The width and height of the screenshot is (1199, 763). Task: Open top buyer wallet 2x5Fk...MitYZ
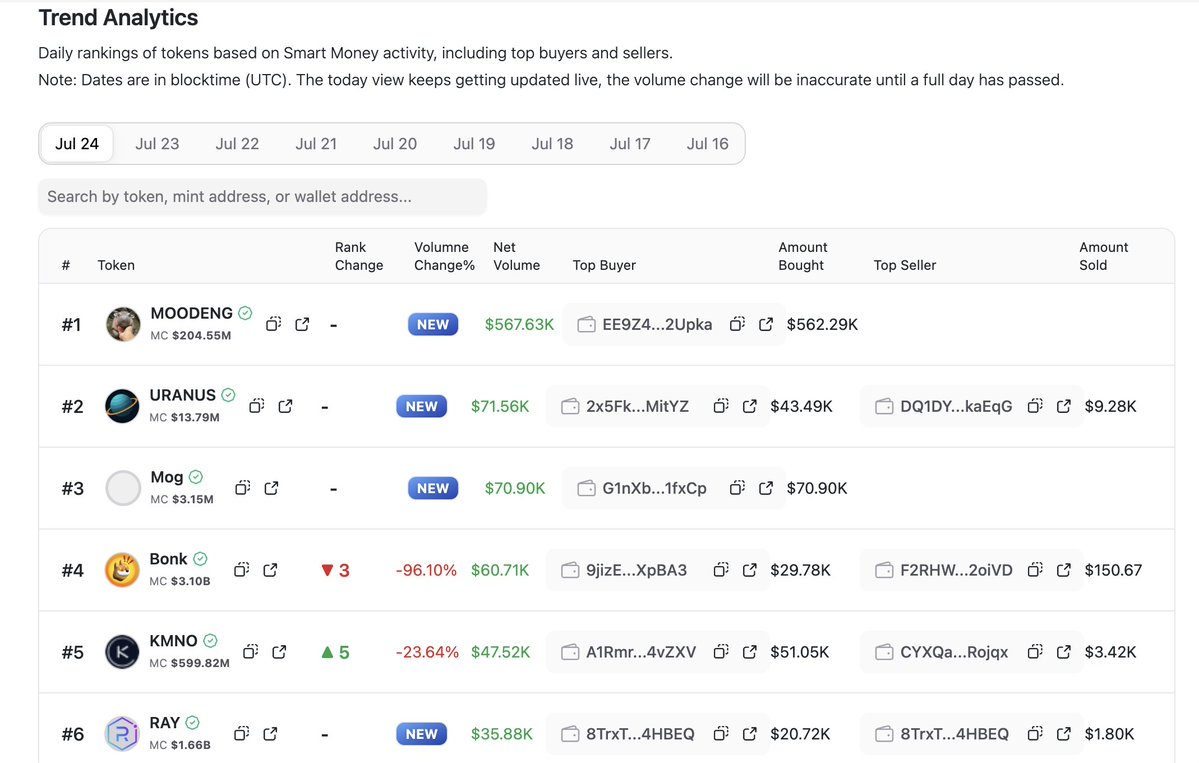pyautogui.click(x=638, y=406)
